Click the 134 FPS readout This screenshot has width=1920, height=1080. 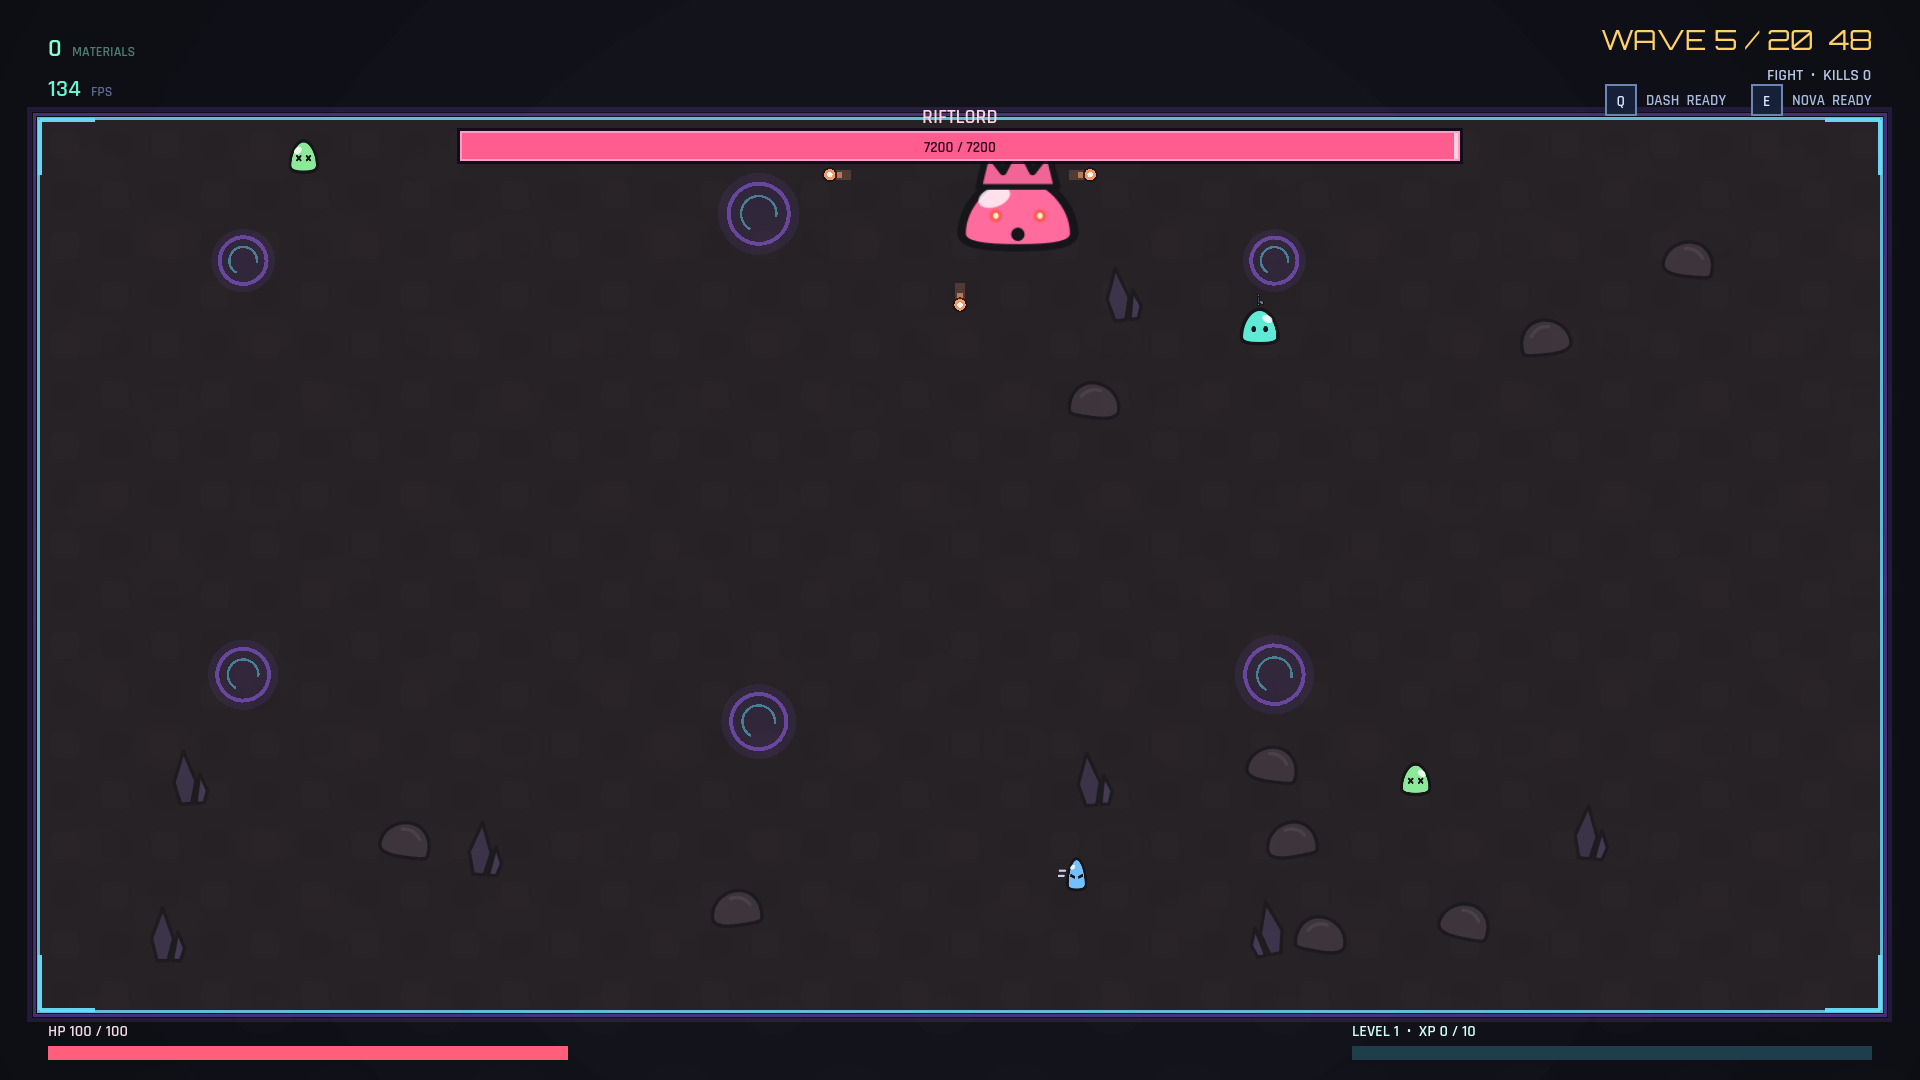[80, 89]
